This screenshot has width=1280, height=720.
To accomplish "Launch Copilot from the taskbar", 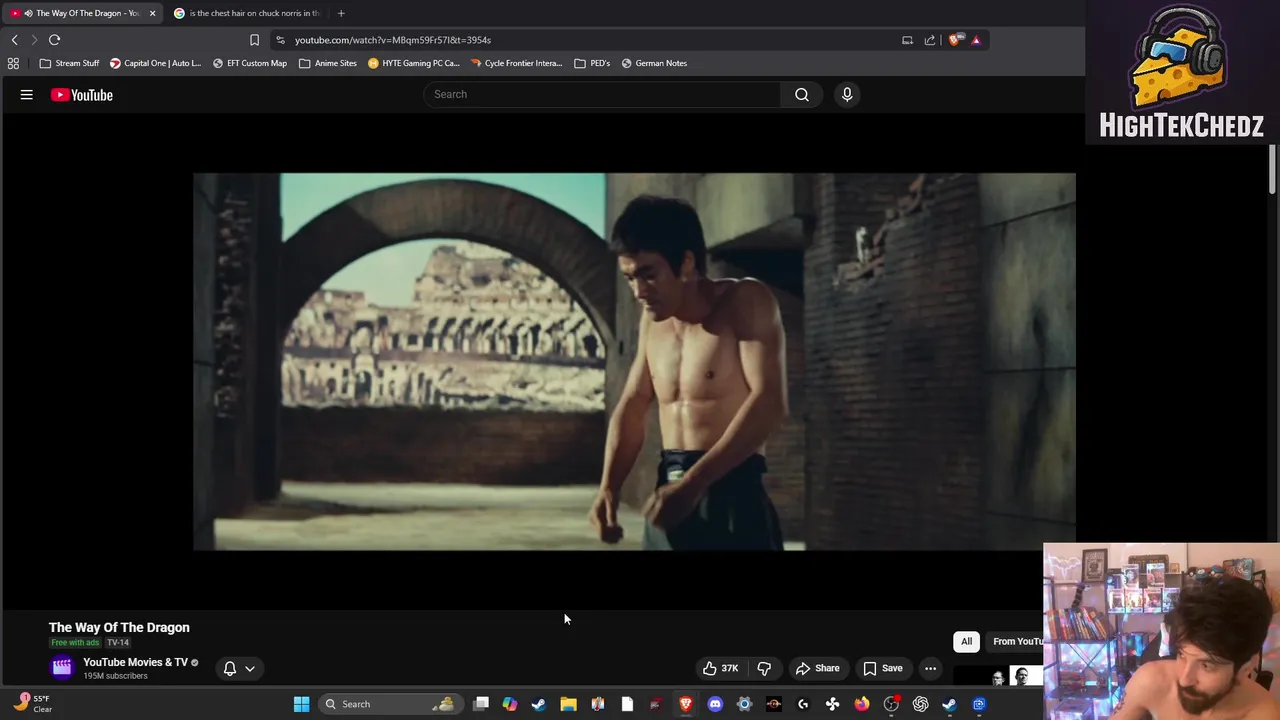I will (510, 704).
